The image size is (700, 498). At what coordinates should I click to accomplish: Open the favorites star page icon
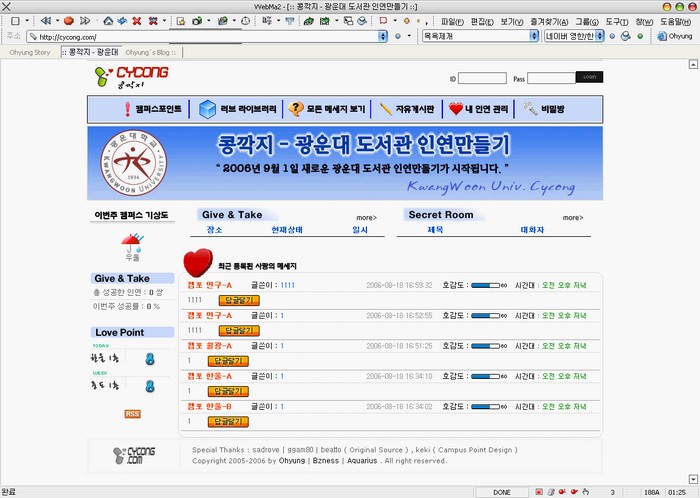(x=181, y=21)
